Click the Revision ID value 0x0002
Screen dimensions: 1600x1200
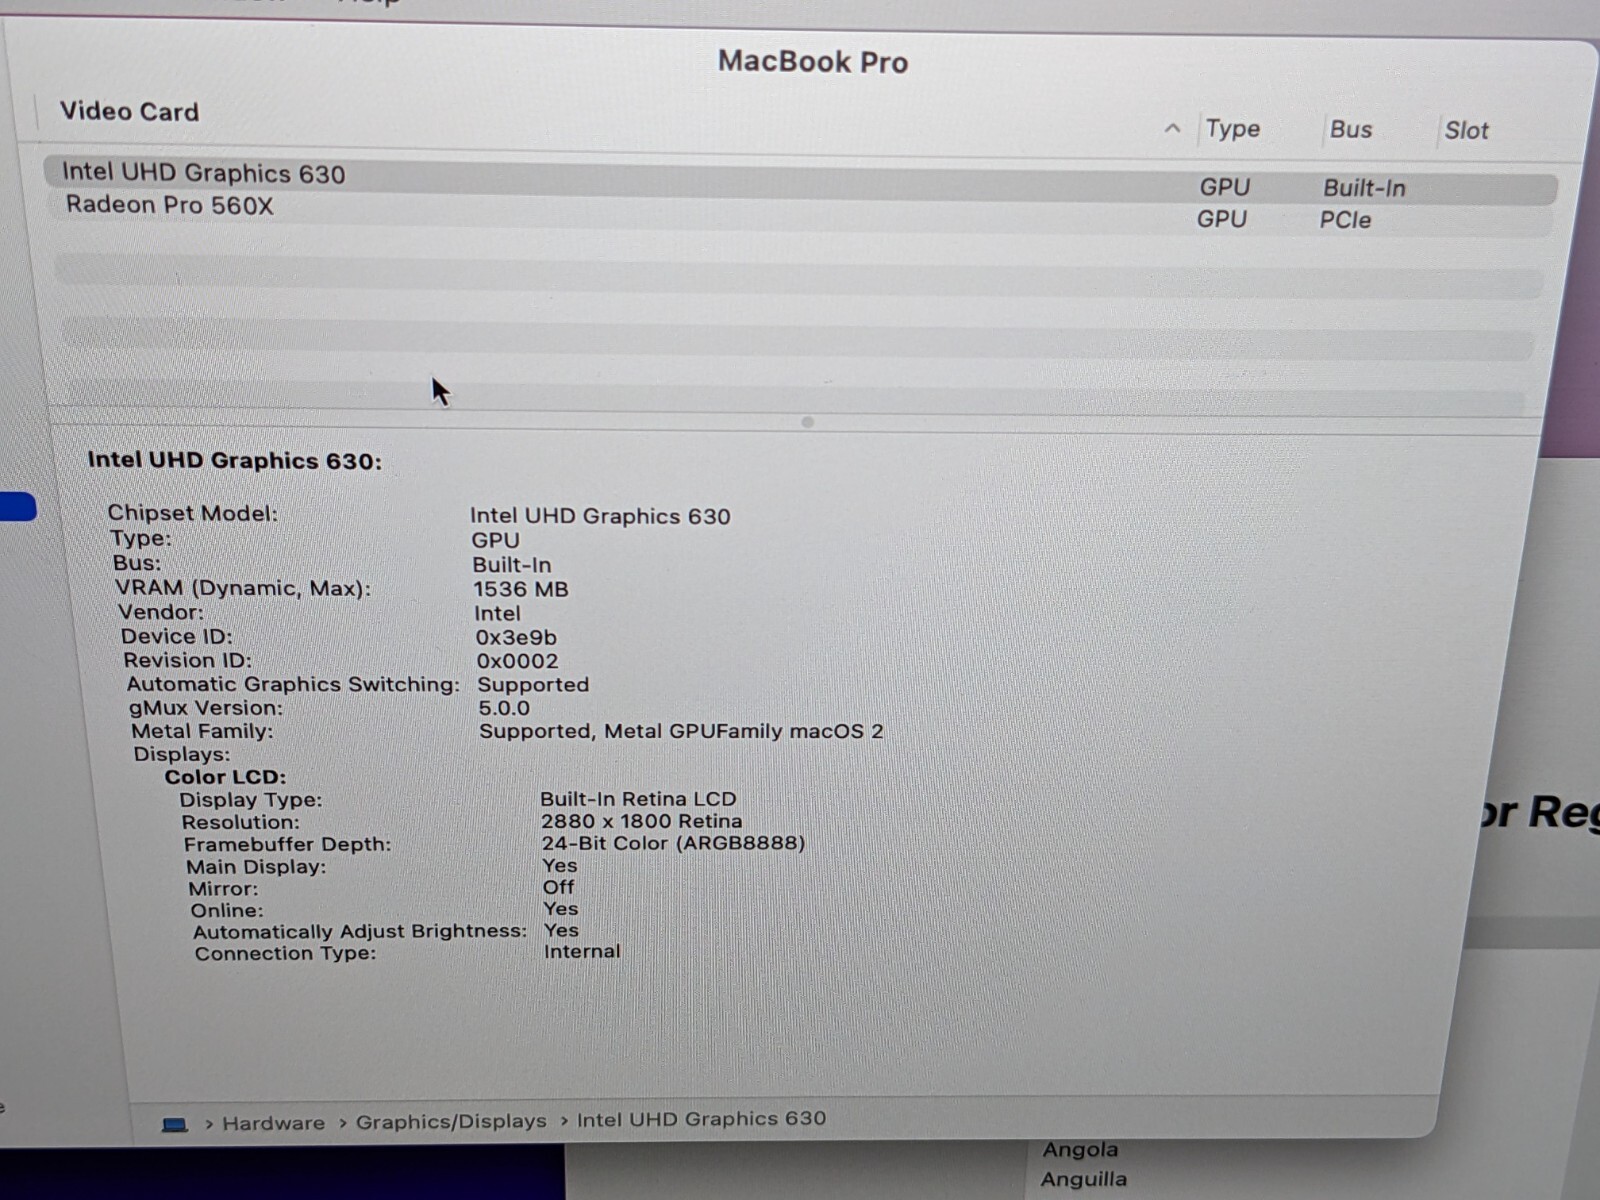(517, 661)
